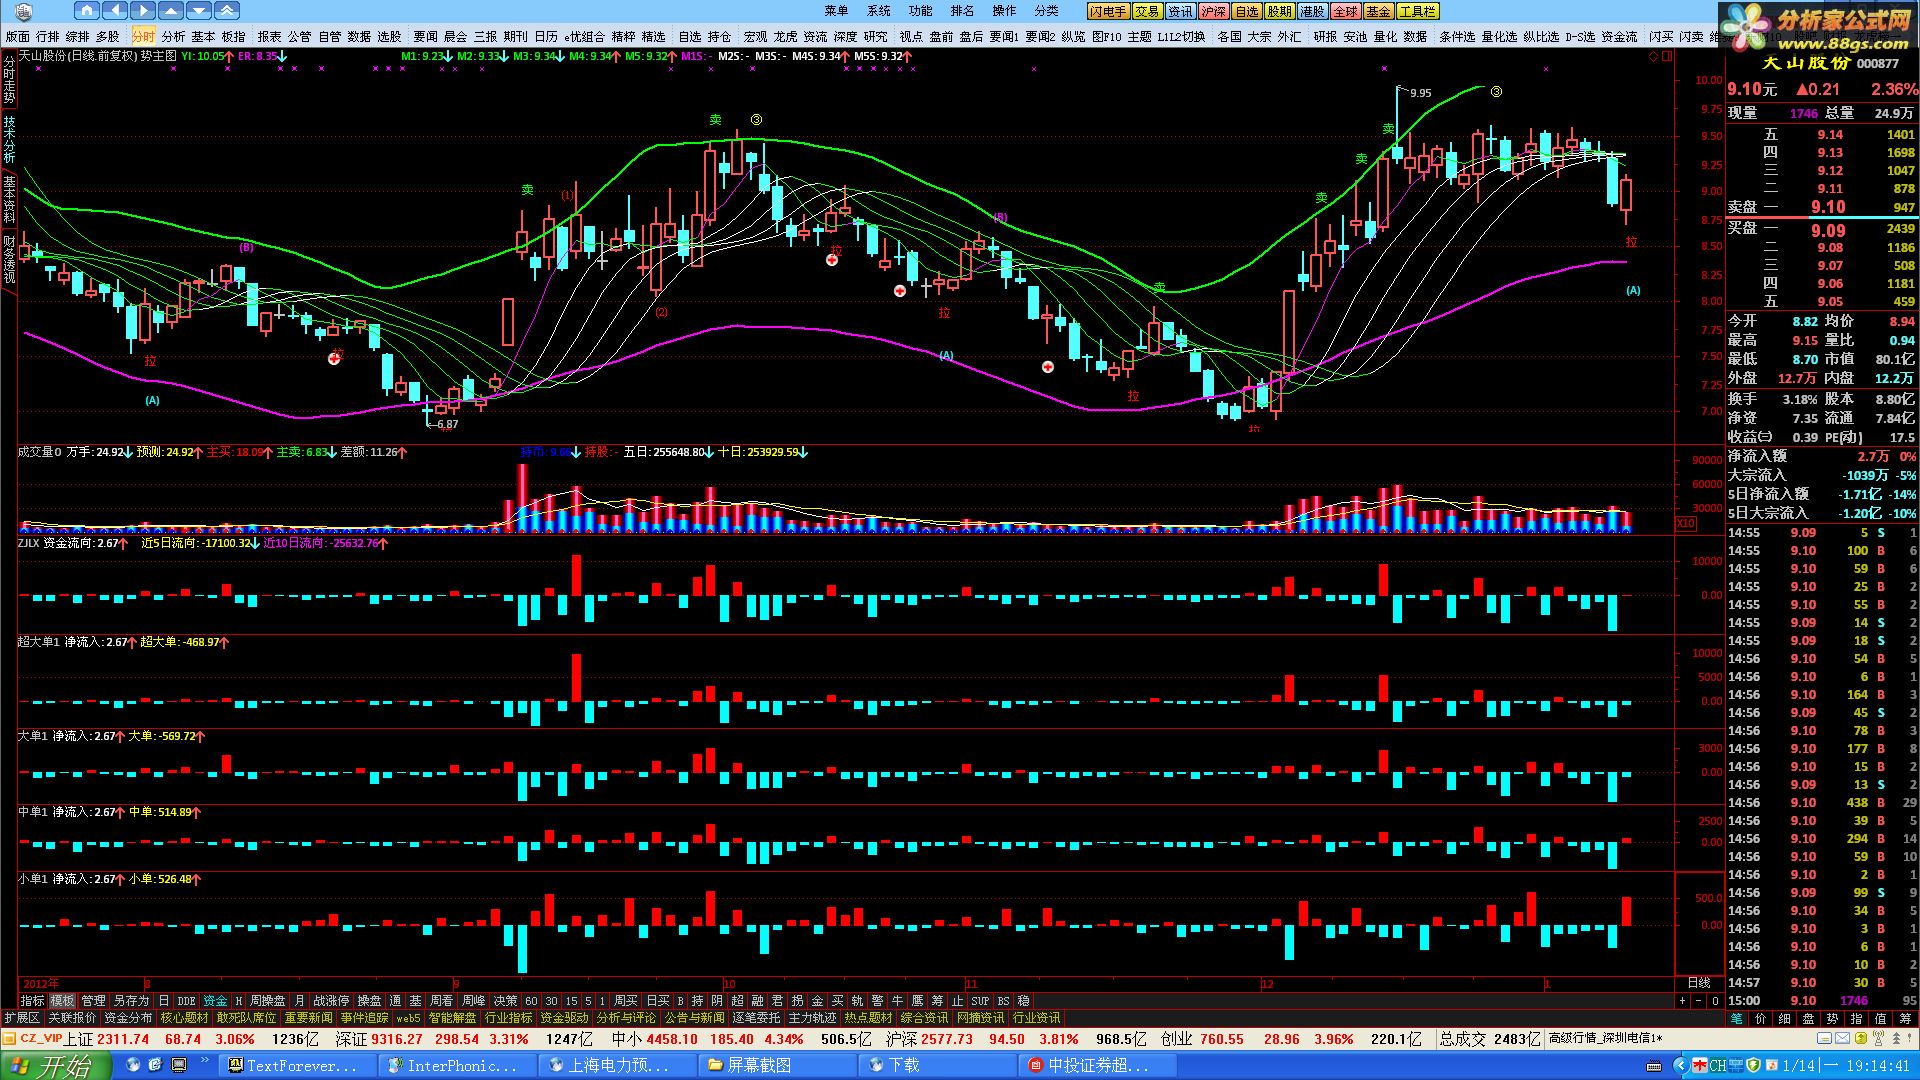Open the 分类 menu
Image resolution: width=1920 pixels, height=1080 pixels.
click(x=1046, y=11)
